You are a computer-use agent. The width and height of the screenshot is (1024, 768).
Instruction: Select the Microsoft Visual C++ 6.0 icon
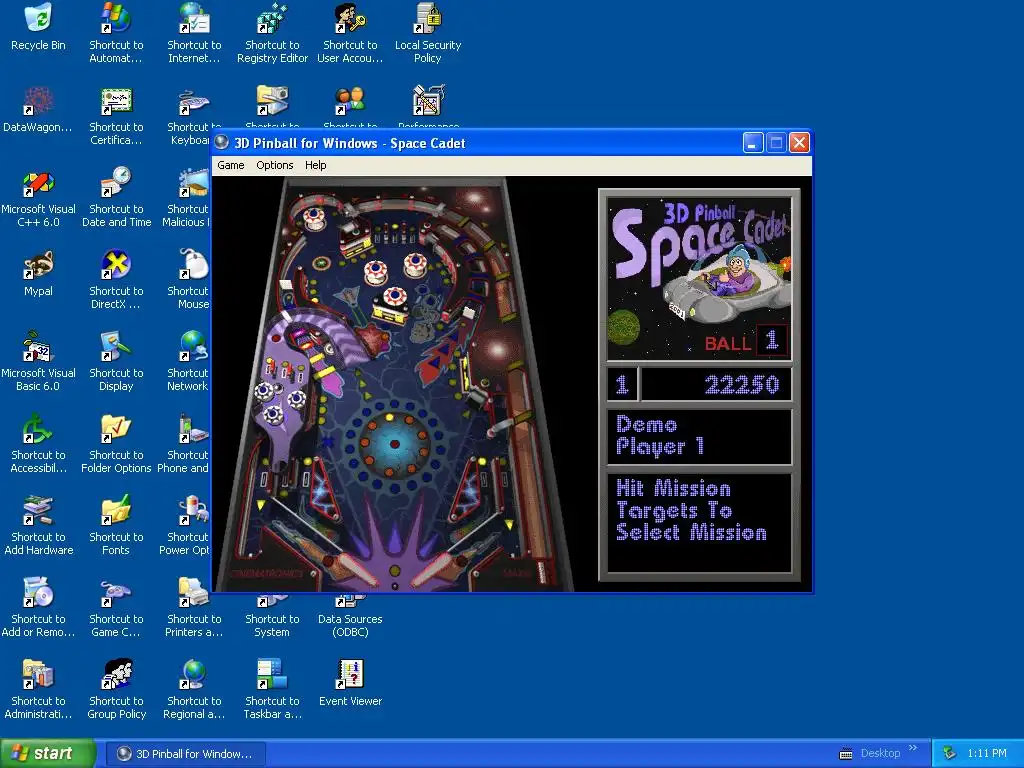point(38,198)
